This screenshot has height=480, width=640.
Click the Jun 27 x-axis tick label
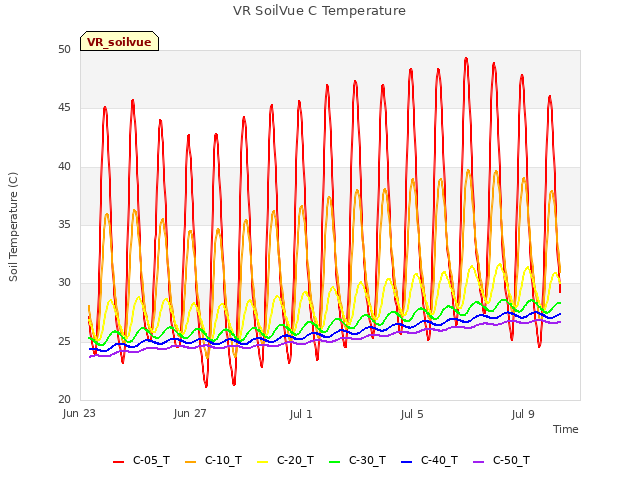coord(190,413)
